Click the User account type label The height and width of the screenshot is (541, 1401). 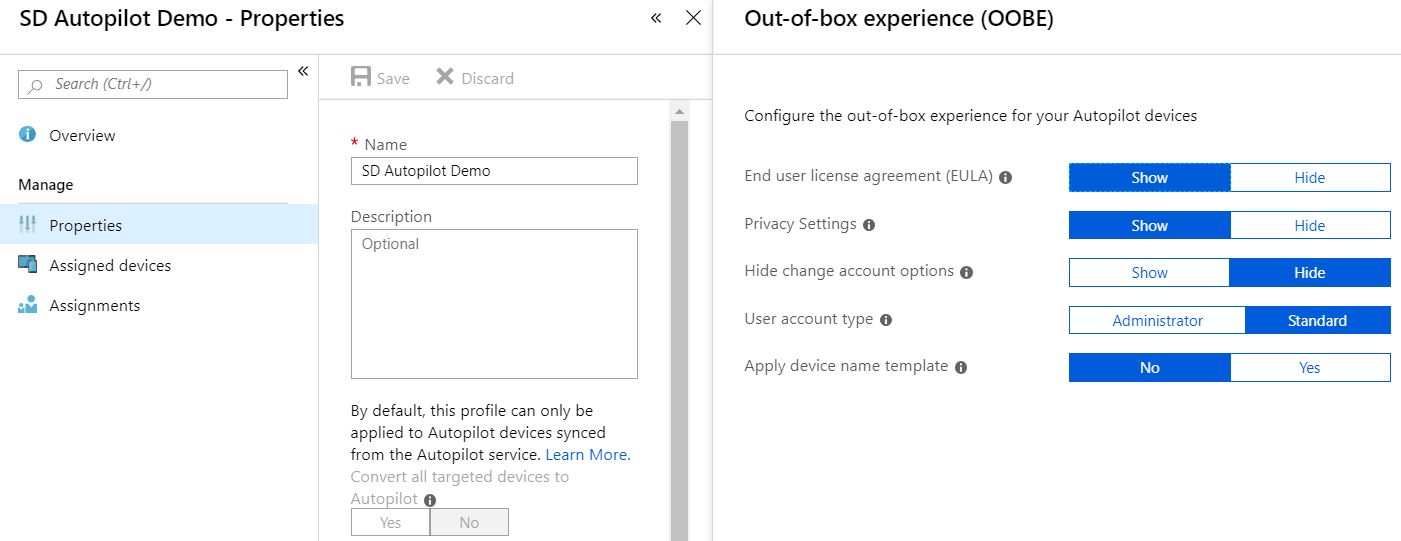point(809,319)
